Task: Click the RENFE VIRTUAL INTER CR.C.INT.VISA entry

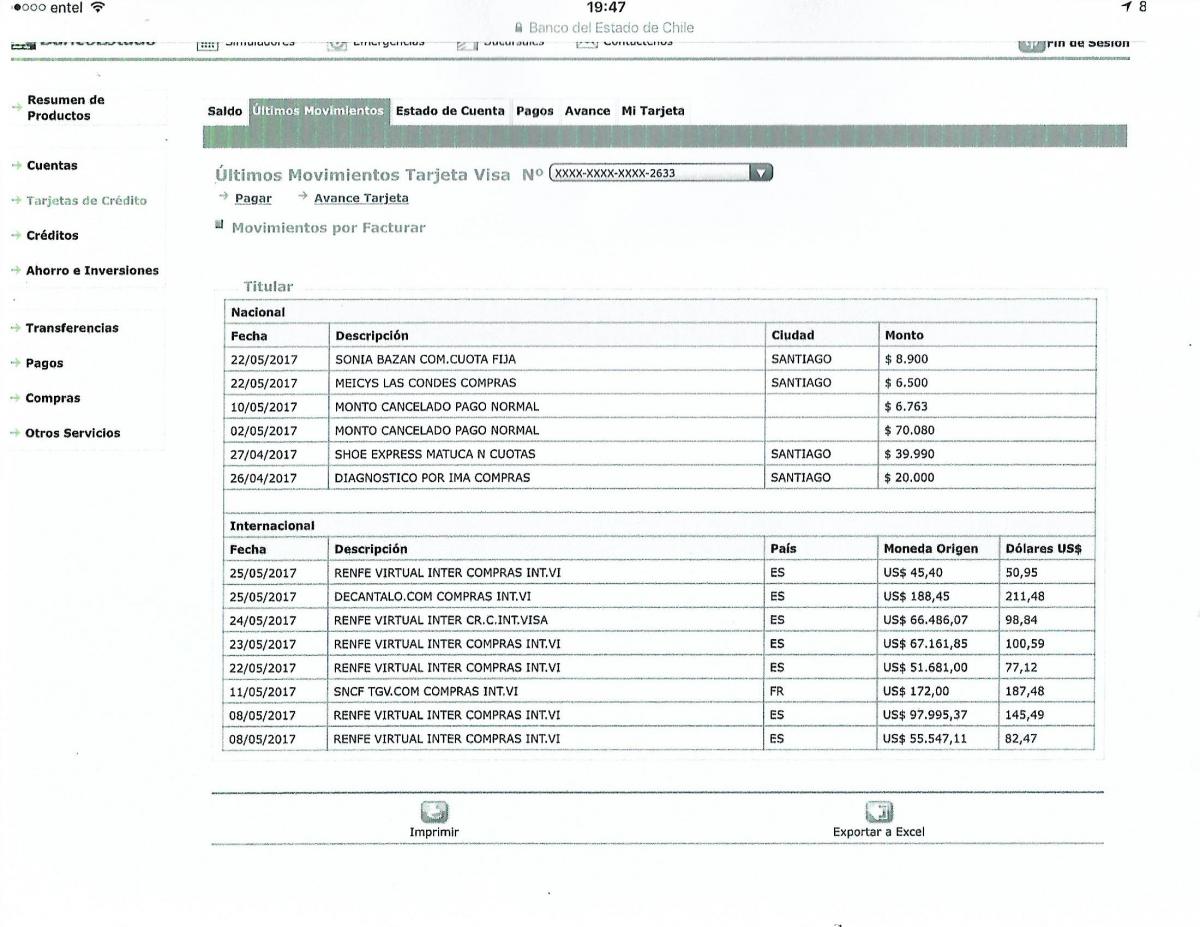Action: [x=441, y=620]
